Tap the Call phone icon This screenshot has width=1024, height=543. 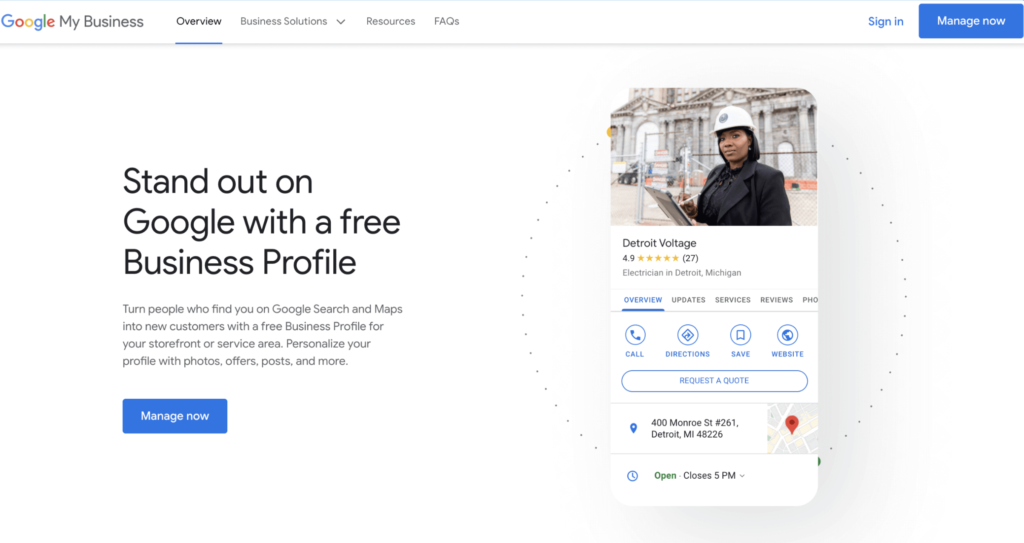tap(635, 335)
